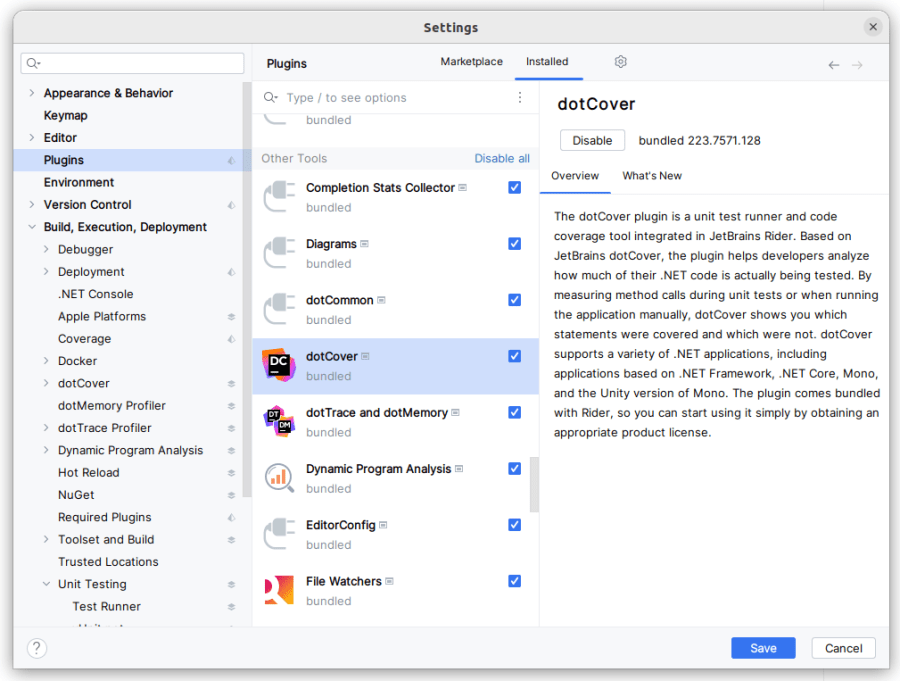Expand the dotTrace Profiler node
Viewport: 900px width, 681px height.
click(46, 428)
